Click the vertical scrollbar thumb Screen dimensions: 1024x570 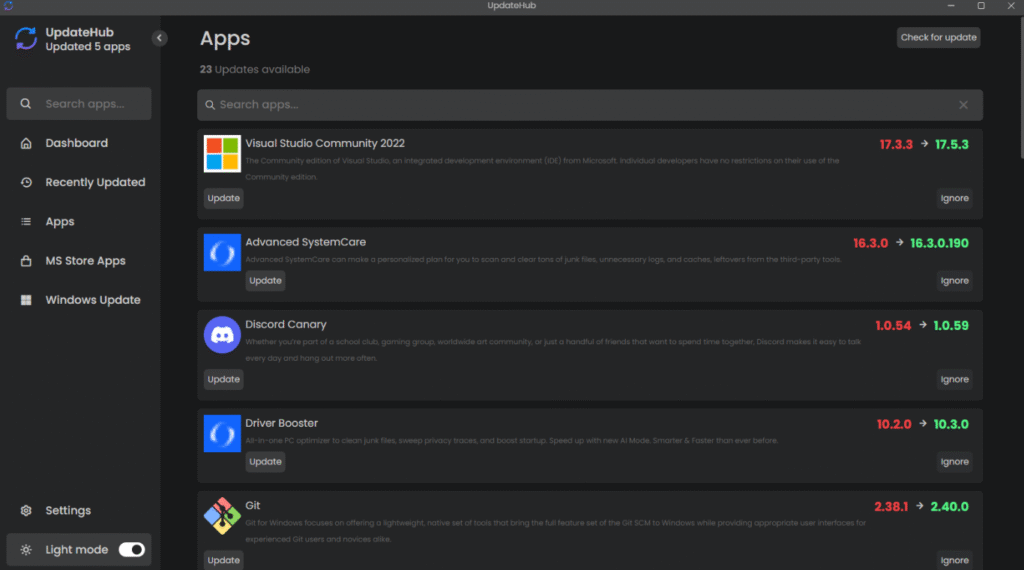[x=1021, y=88]
